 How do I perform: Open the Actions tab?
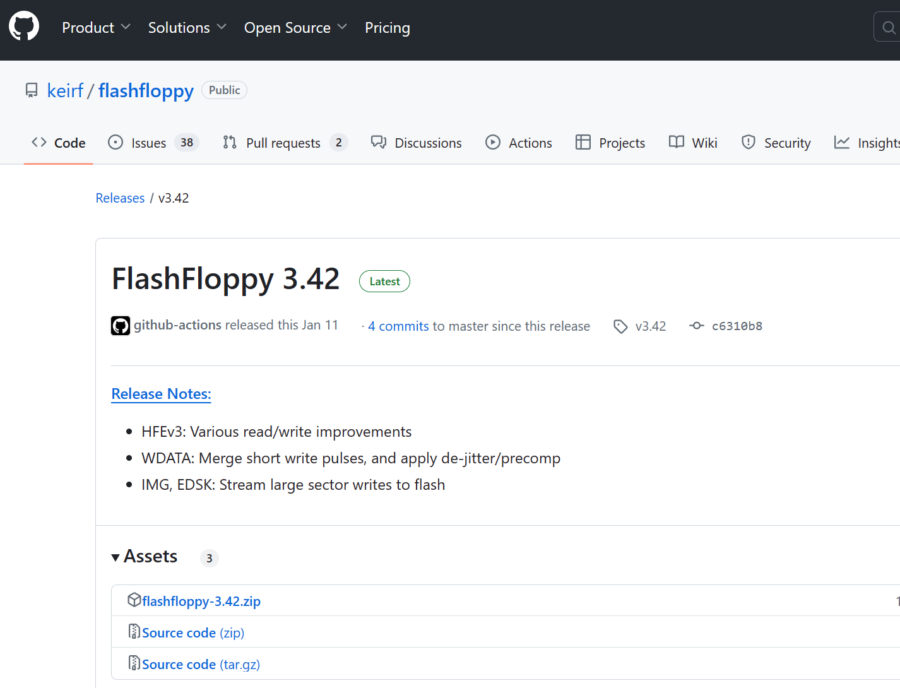518,143
